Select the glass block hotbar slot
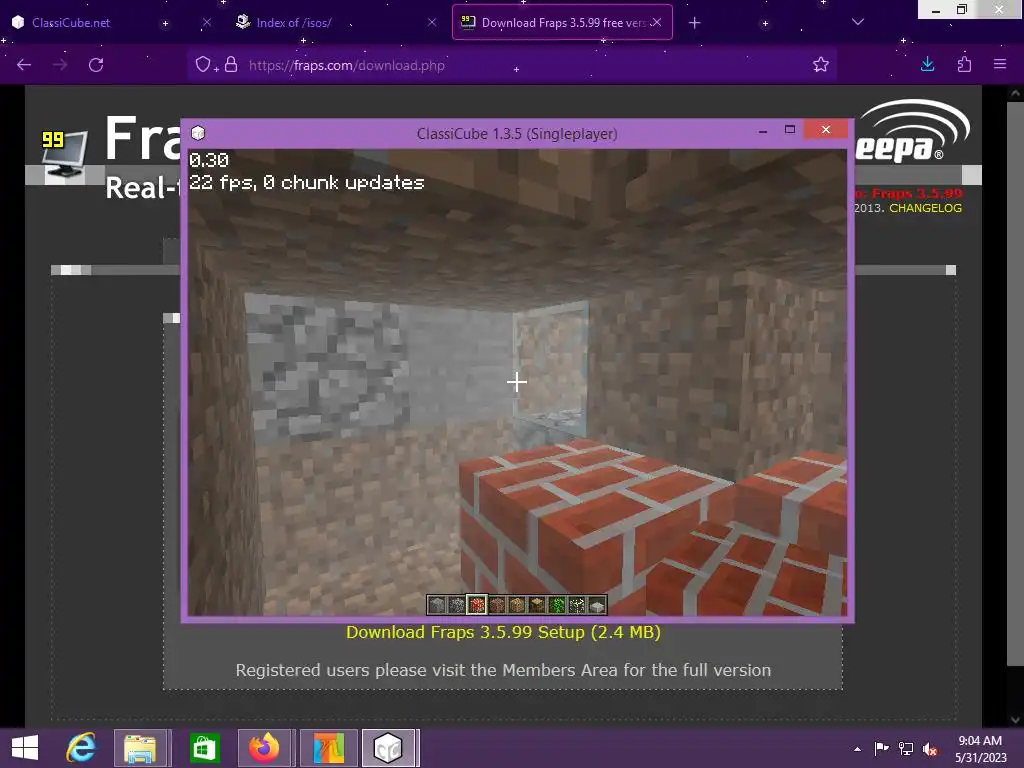The height and width of the screenshot is (768, 1024). click(x=577, y=605)
